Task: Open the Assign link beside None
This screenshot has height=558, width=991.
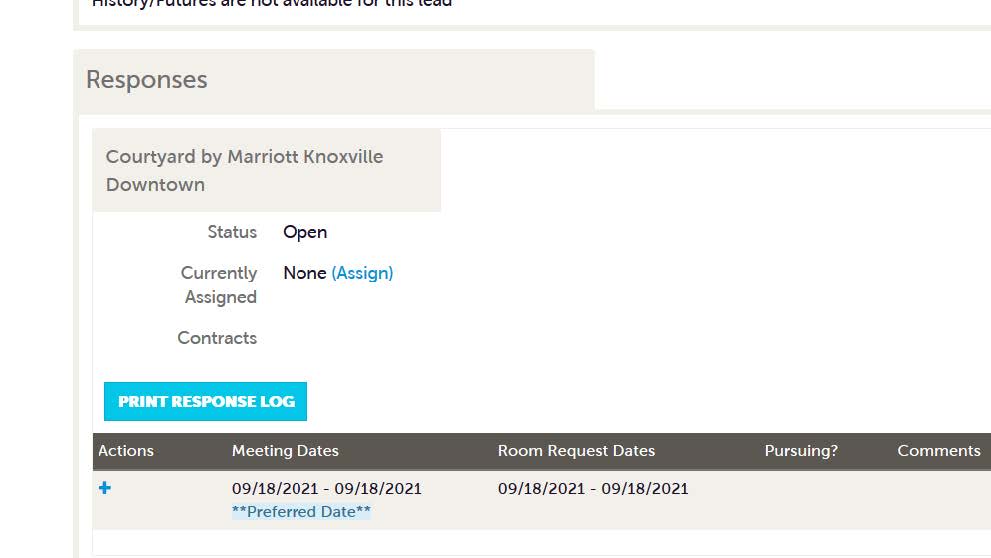Action: pyautogui.click(x=362, y=273)
